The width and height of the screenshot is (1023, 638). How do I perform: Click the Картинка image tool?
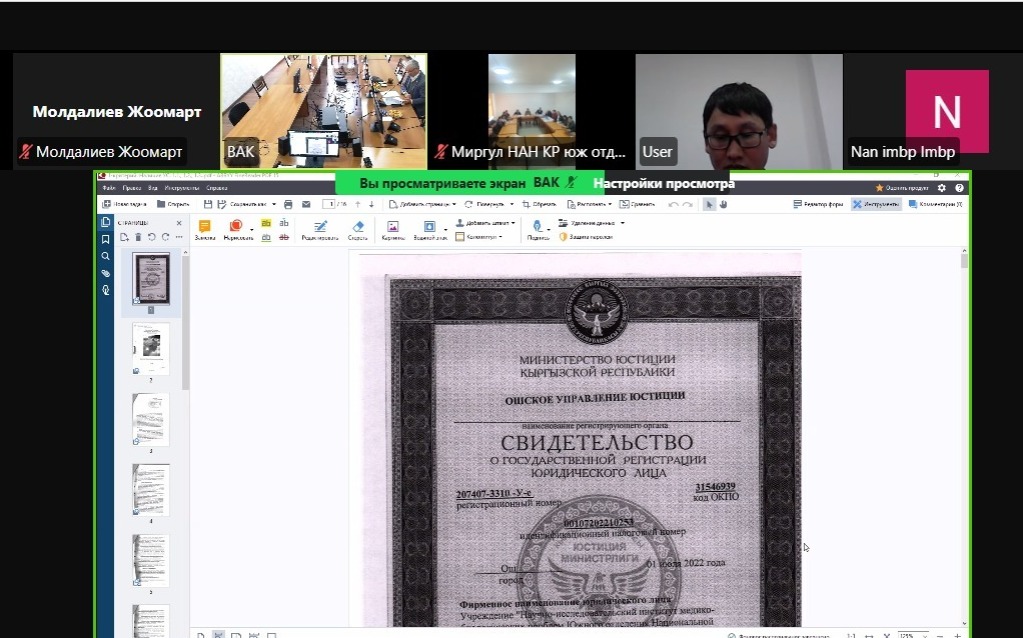point(393,230)
